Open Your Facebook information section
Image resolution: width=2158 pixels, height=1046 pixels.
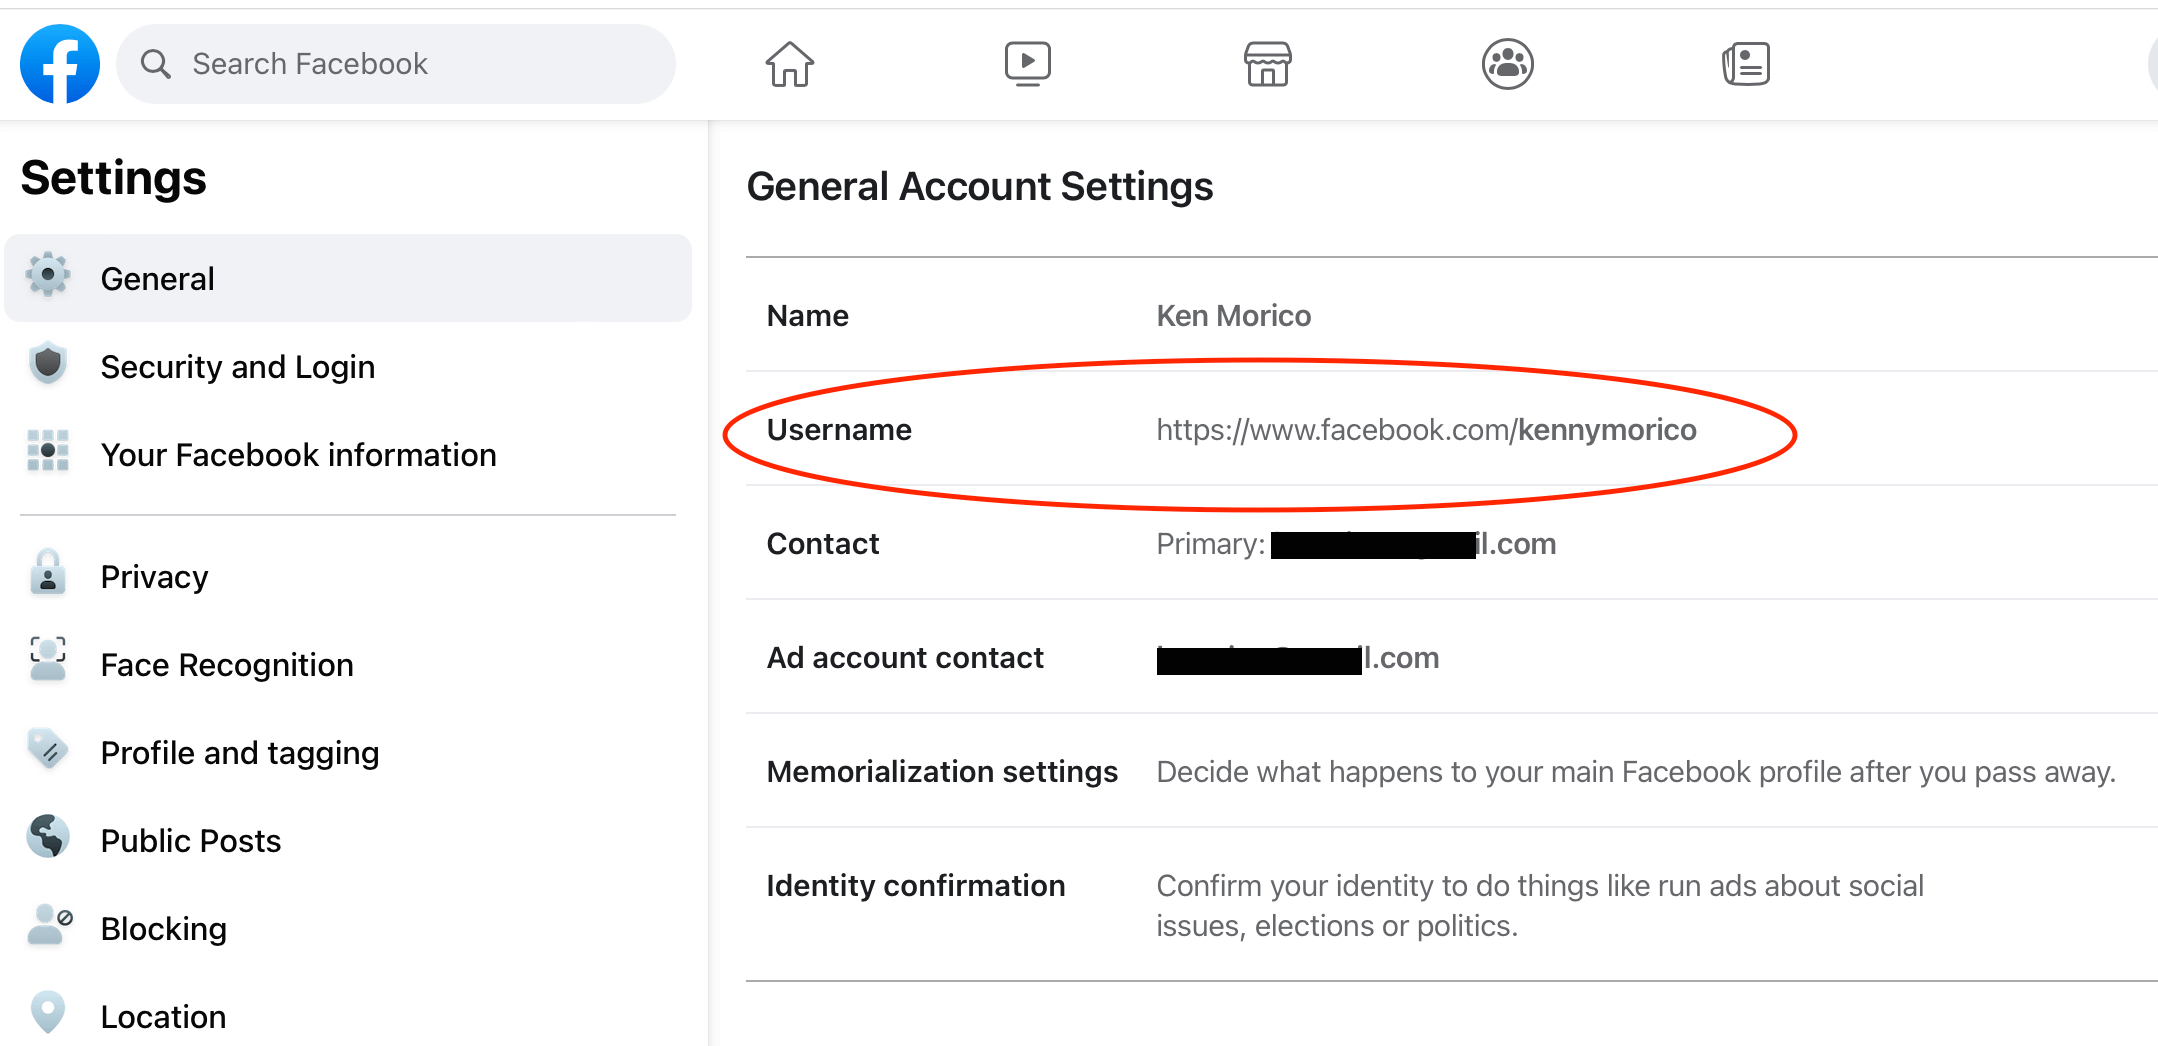coord(298,454)
